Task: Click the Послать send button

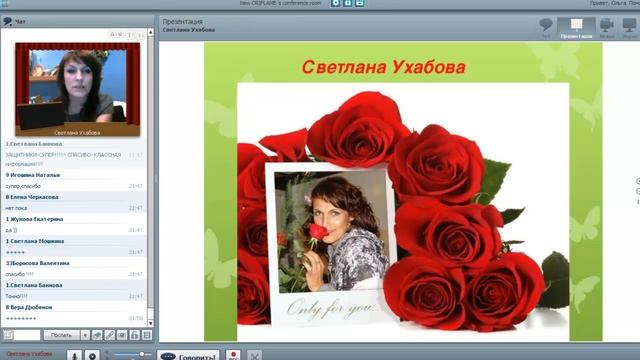Action: [61, 335]
